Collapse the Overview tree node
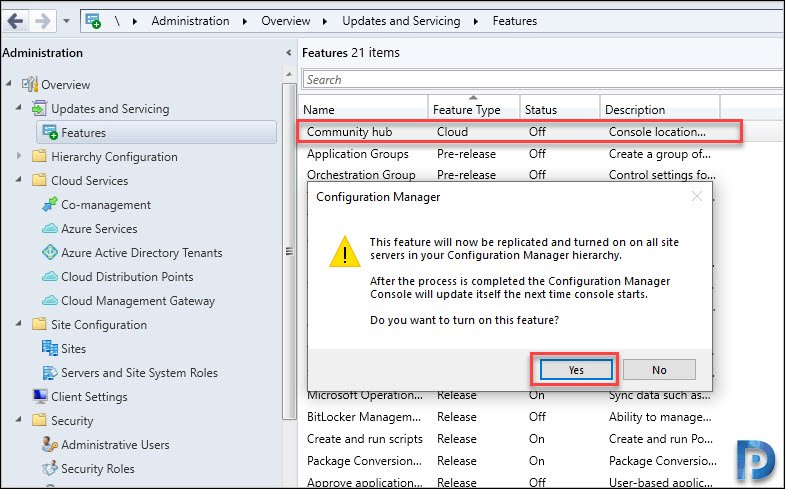This screenshot has width=785, height=489. (x=9, y=83)
